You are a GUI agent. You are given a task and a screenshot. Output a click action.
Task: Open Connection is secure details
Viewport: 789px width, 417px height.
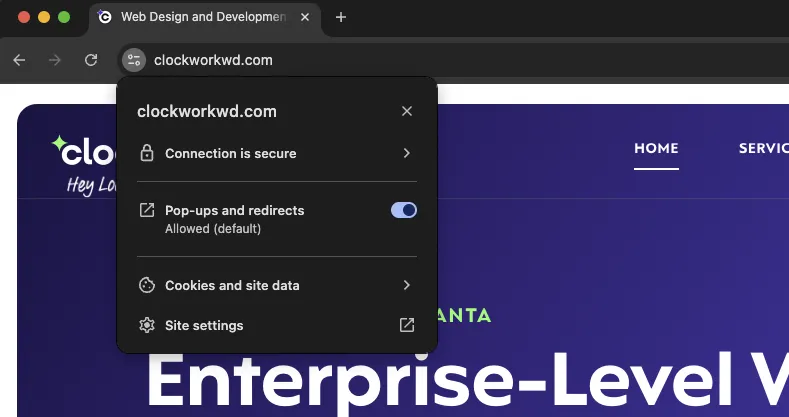point(277,153)
